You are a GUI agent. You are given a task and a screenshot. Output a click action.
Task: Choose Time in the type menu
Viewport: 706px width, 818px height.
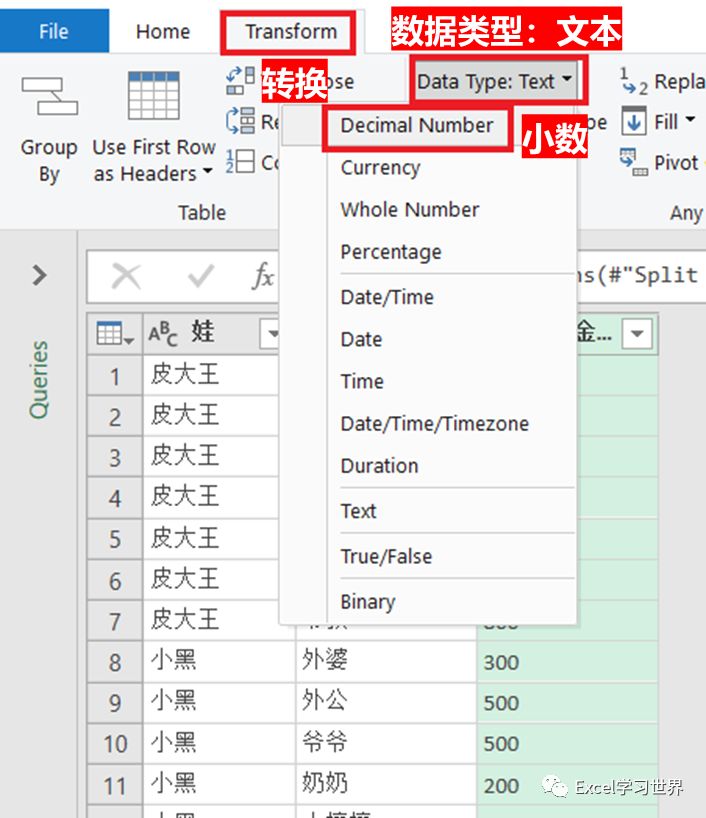362,381
